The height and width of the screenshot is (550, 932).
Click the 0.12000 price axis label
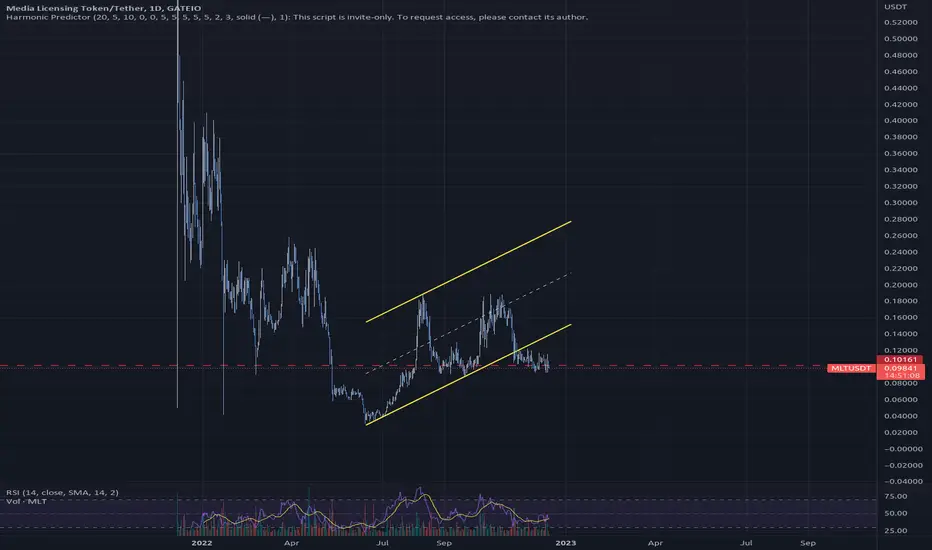coord(900,350)
